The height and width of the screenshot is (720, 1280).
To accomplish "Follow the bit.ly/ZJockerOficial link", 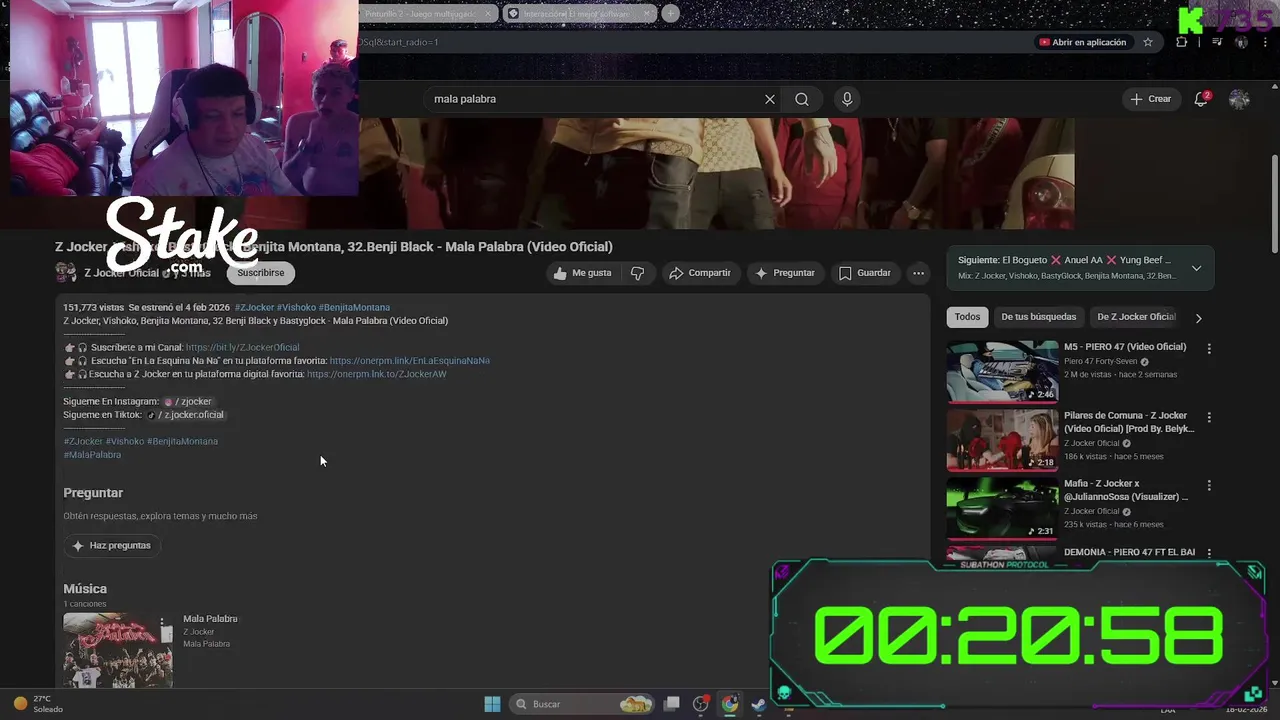I will click(242, 347).
